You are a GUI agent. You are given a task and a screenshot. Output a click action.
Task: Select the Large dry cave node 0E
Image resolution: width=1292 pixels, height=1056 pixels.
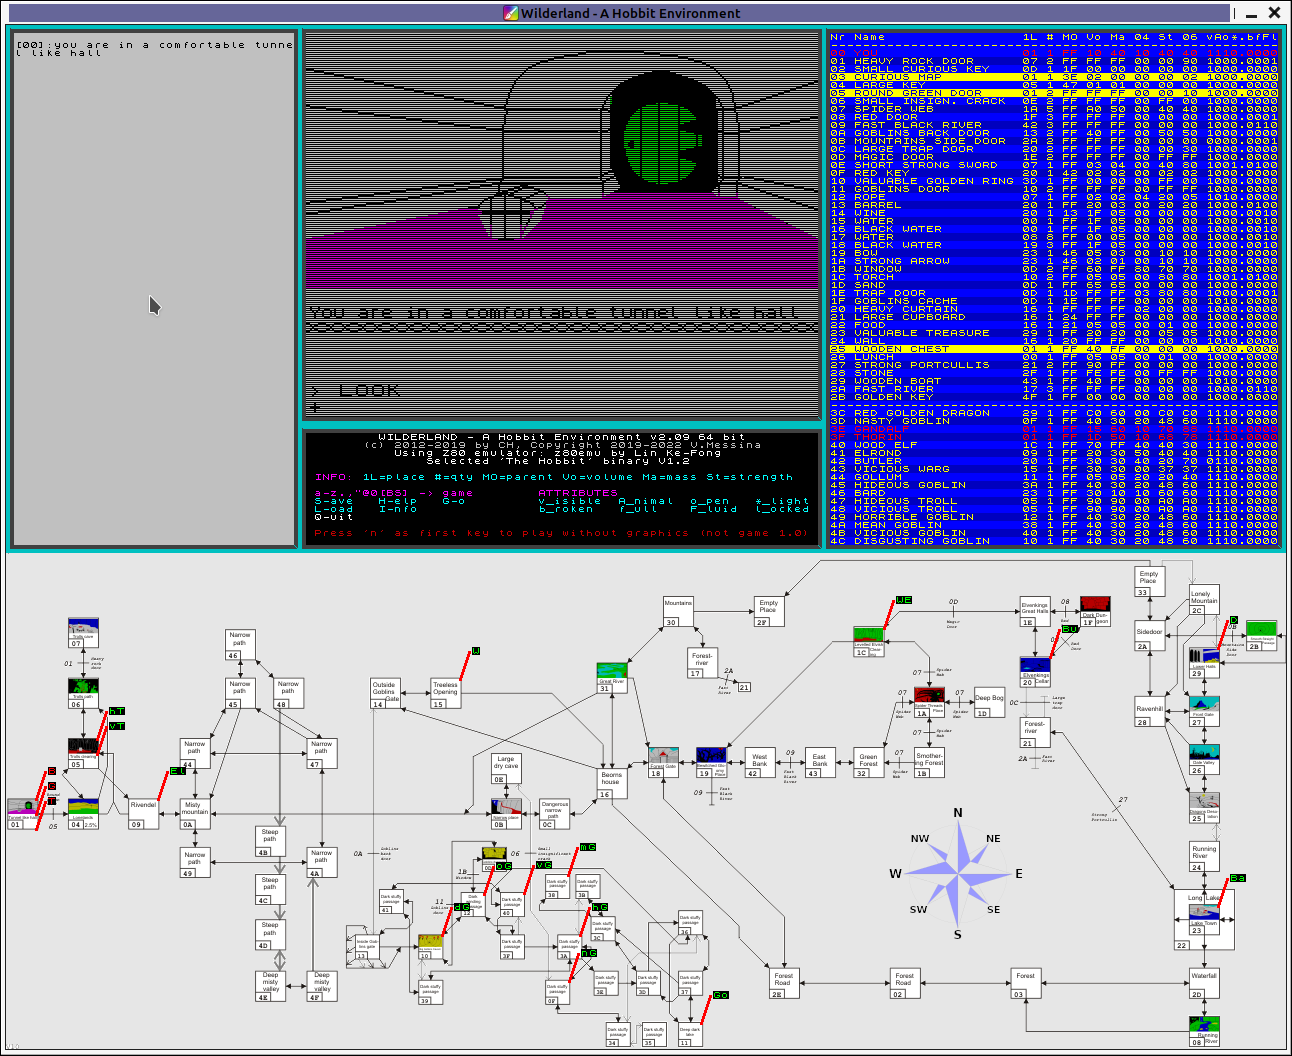coord(506,768)
